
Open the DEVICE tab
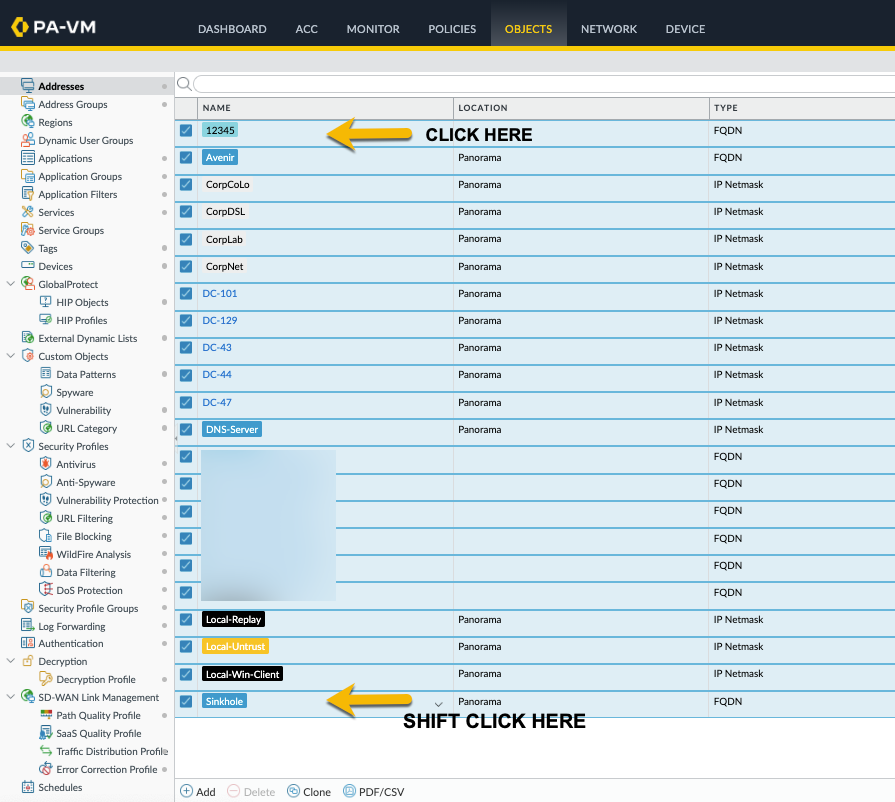click(x=685, y=29)
